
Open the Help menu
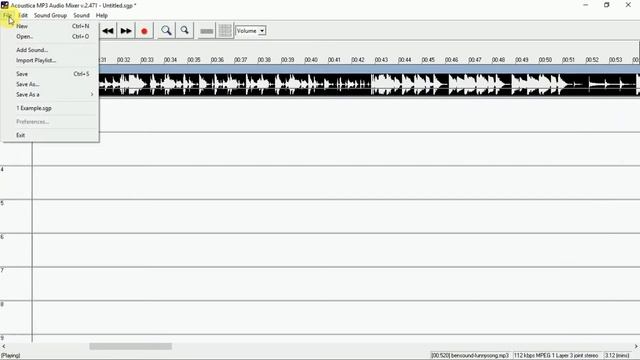tap(102, 15)
